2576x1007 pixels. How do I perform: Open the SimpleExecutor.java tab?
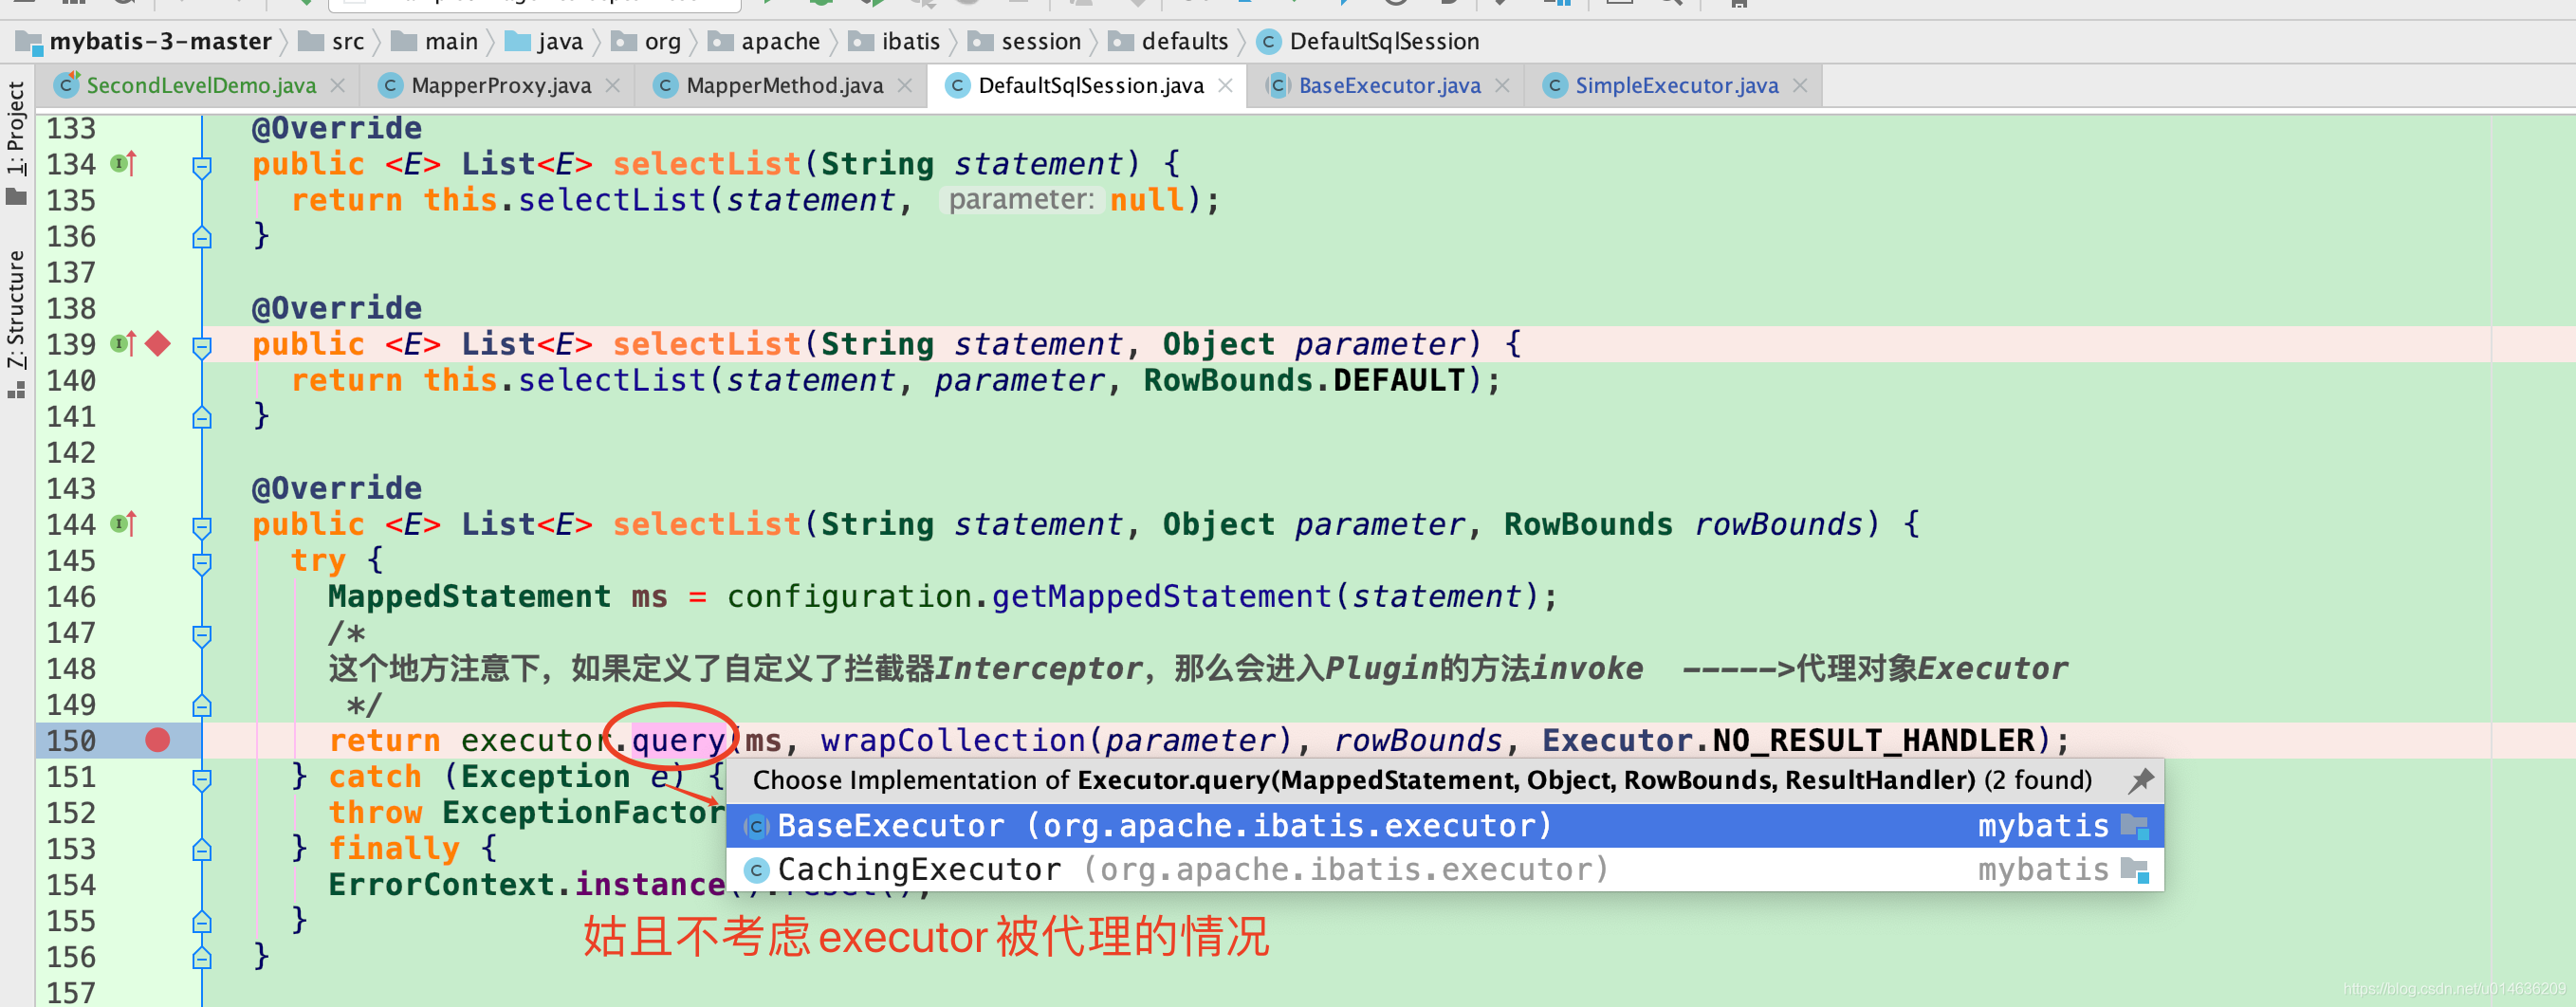pos(1676,86)
